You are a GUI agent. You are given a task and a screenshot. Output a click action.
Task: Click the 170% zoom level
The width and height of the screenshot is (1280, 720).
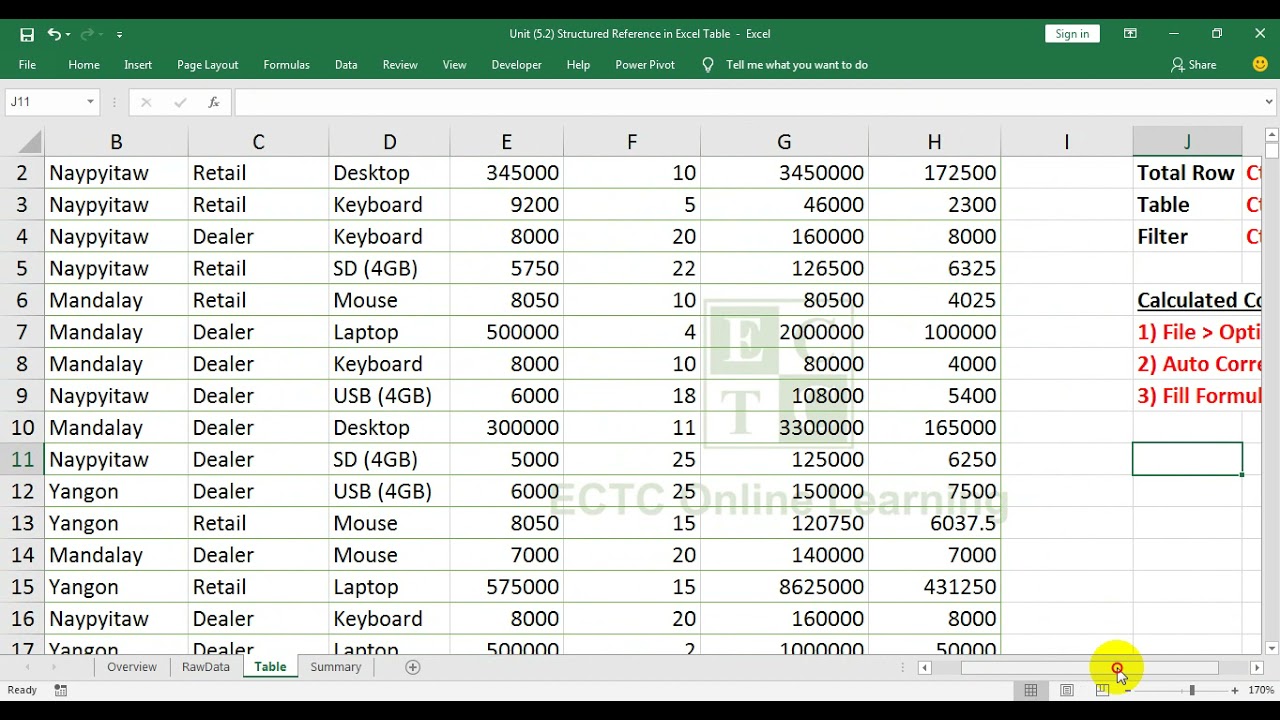(1261, 690)
